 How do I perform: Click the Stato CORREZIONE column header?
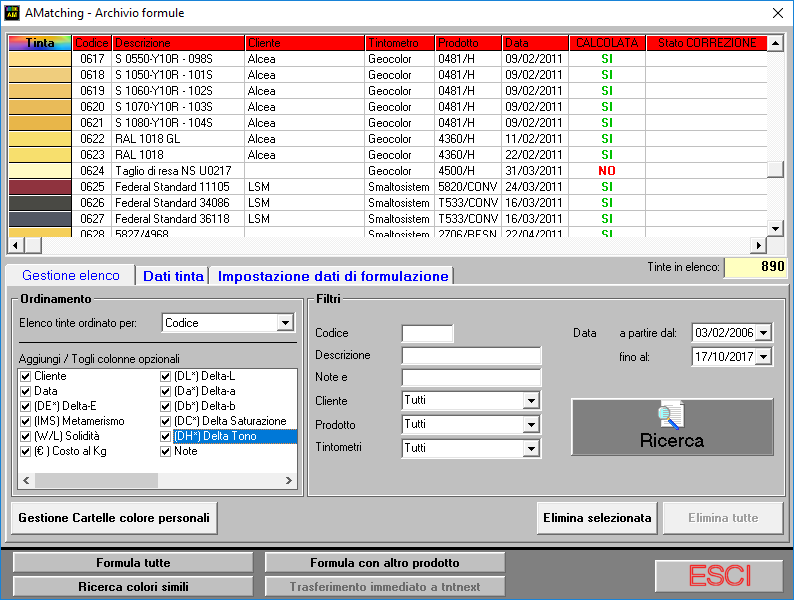707,43
